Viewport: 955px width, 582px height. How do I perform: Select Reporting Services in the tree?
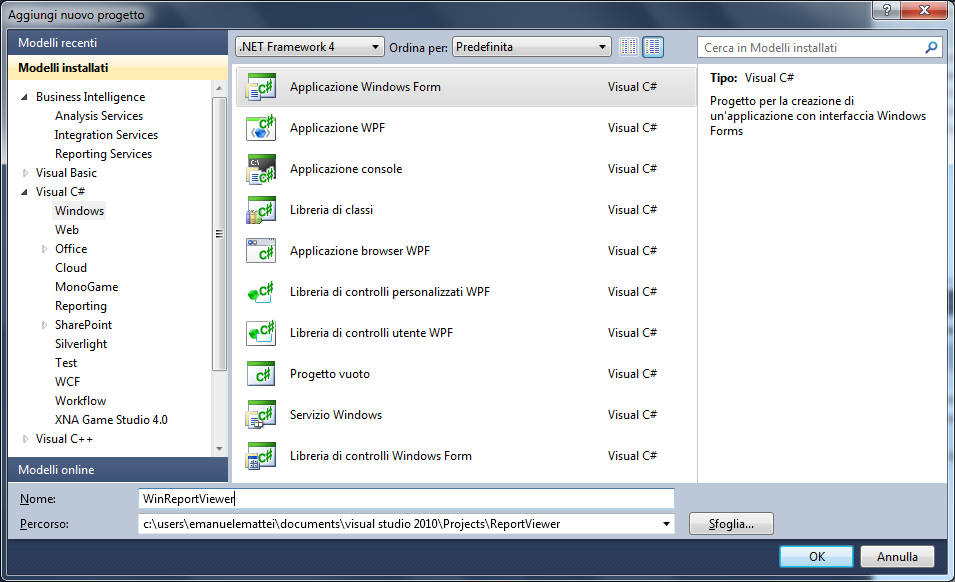click(x=103, y=153)
